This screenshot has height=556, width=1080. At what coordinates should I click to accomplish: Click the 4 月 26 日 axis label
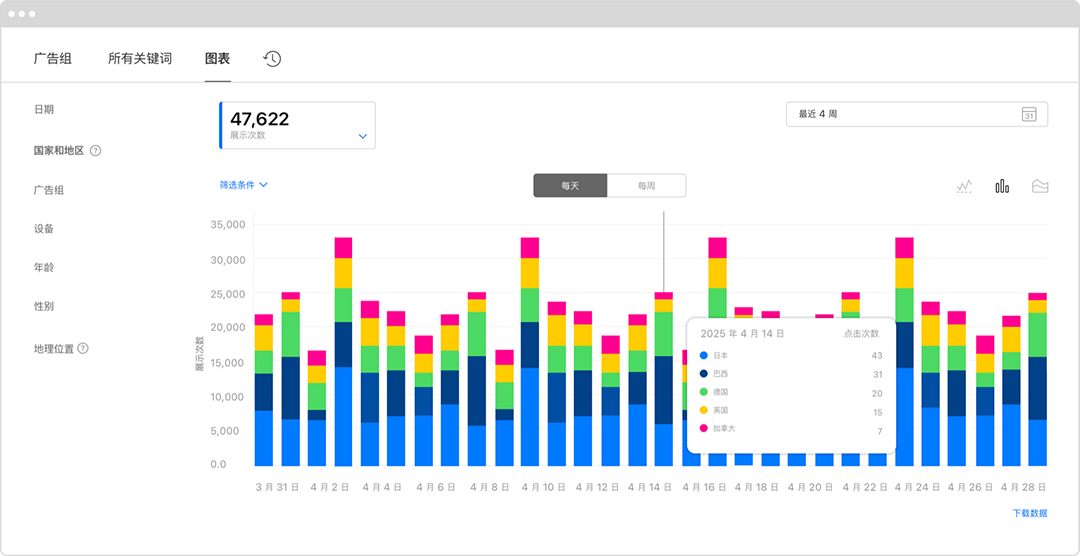[x=970, y=486]
